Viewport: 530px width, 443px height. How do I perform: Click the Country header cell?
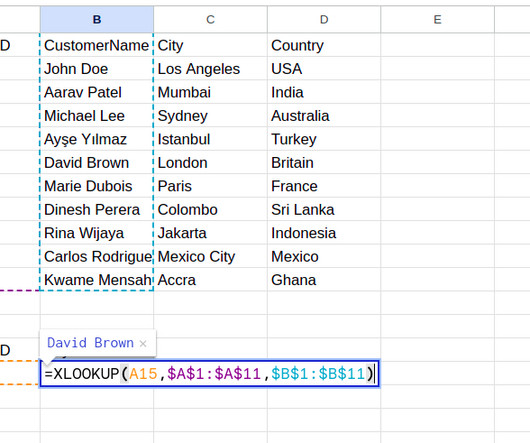(324, 45)
